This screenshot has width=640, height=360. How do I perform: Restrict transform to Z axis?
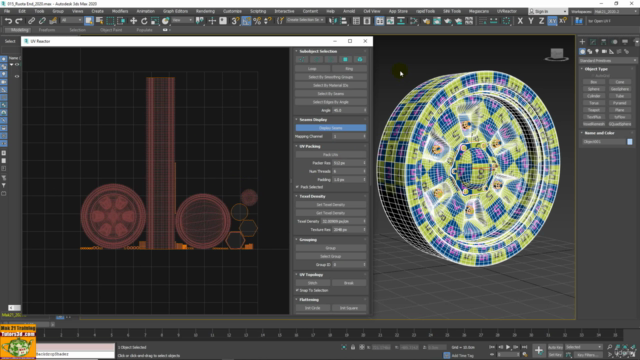coord(541,21)
